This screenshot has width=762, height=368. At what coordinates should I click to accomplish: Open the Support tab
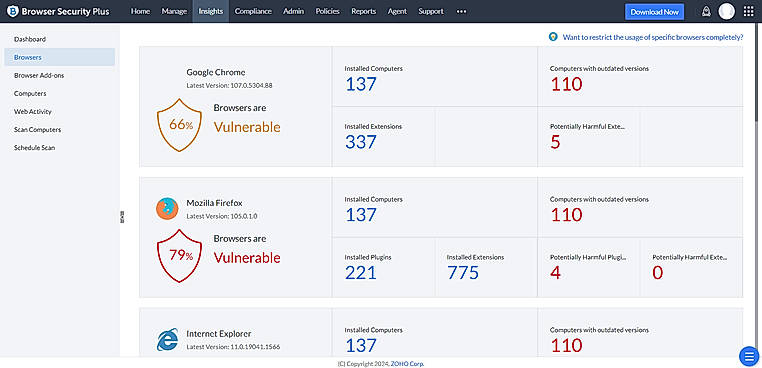point(431,11)
